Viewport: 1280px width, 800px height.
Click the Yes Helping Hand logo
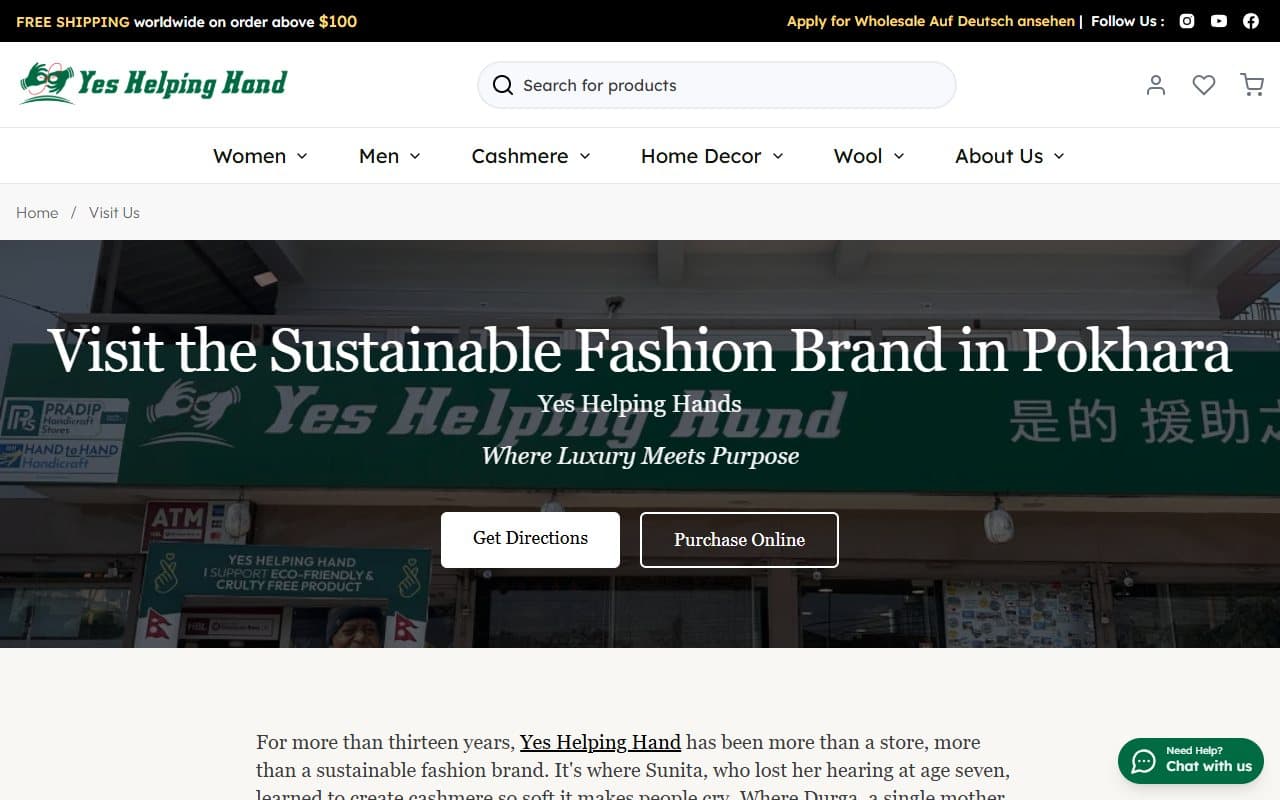pyautogui.click(x=153, y=83)
